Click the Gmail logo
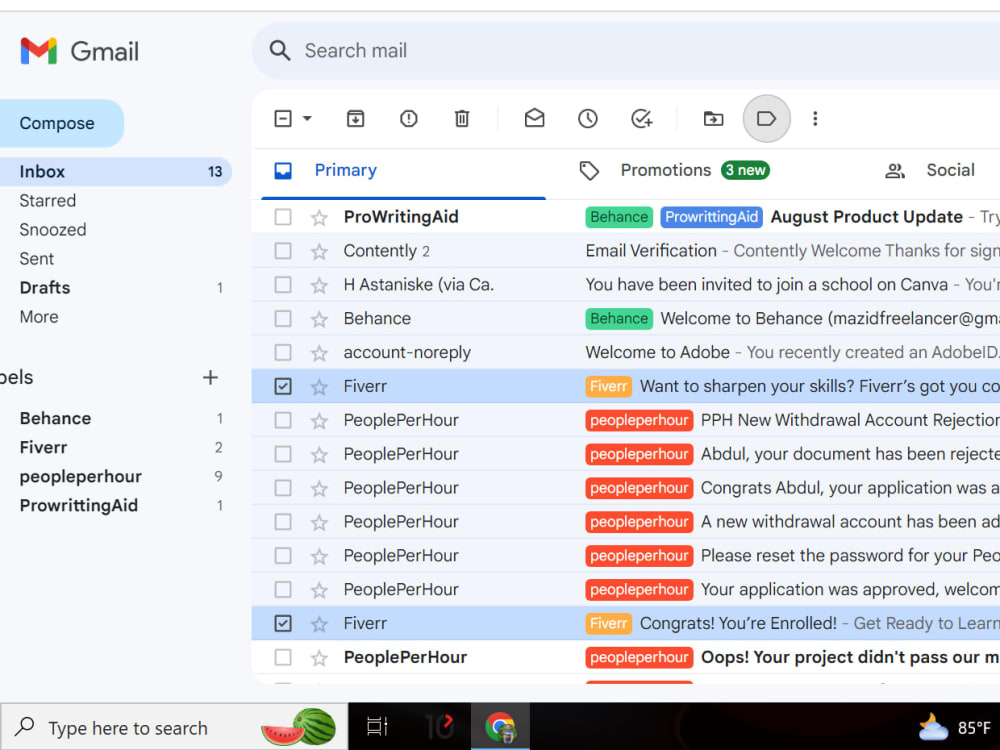Viewport: 1000px width, 750px height. click(x=79, y=51)
